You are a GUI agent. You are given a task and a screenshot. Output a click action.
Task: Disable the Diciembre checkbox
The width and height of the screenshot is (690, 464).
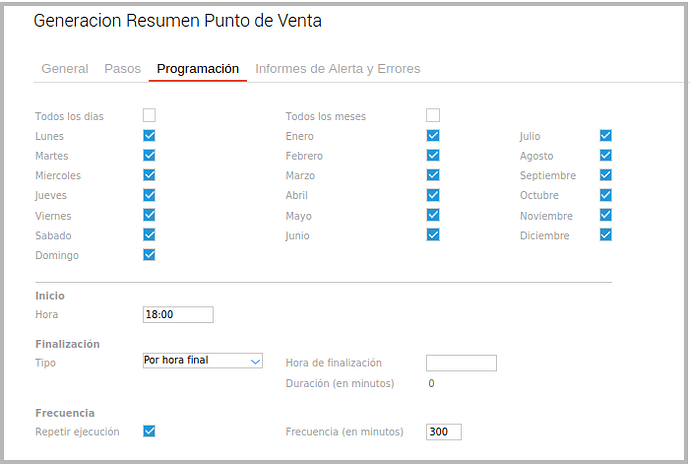605,235
